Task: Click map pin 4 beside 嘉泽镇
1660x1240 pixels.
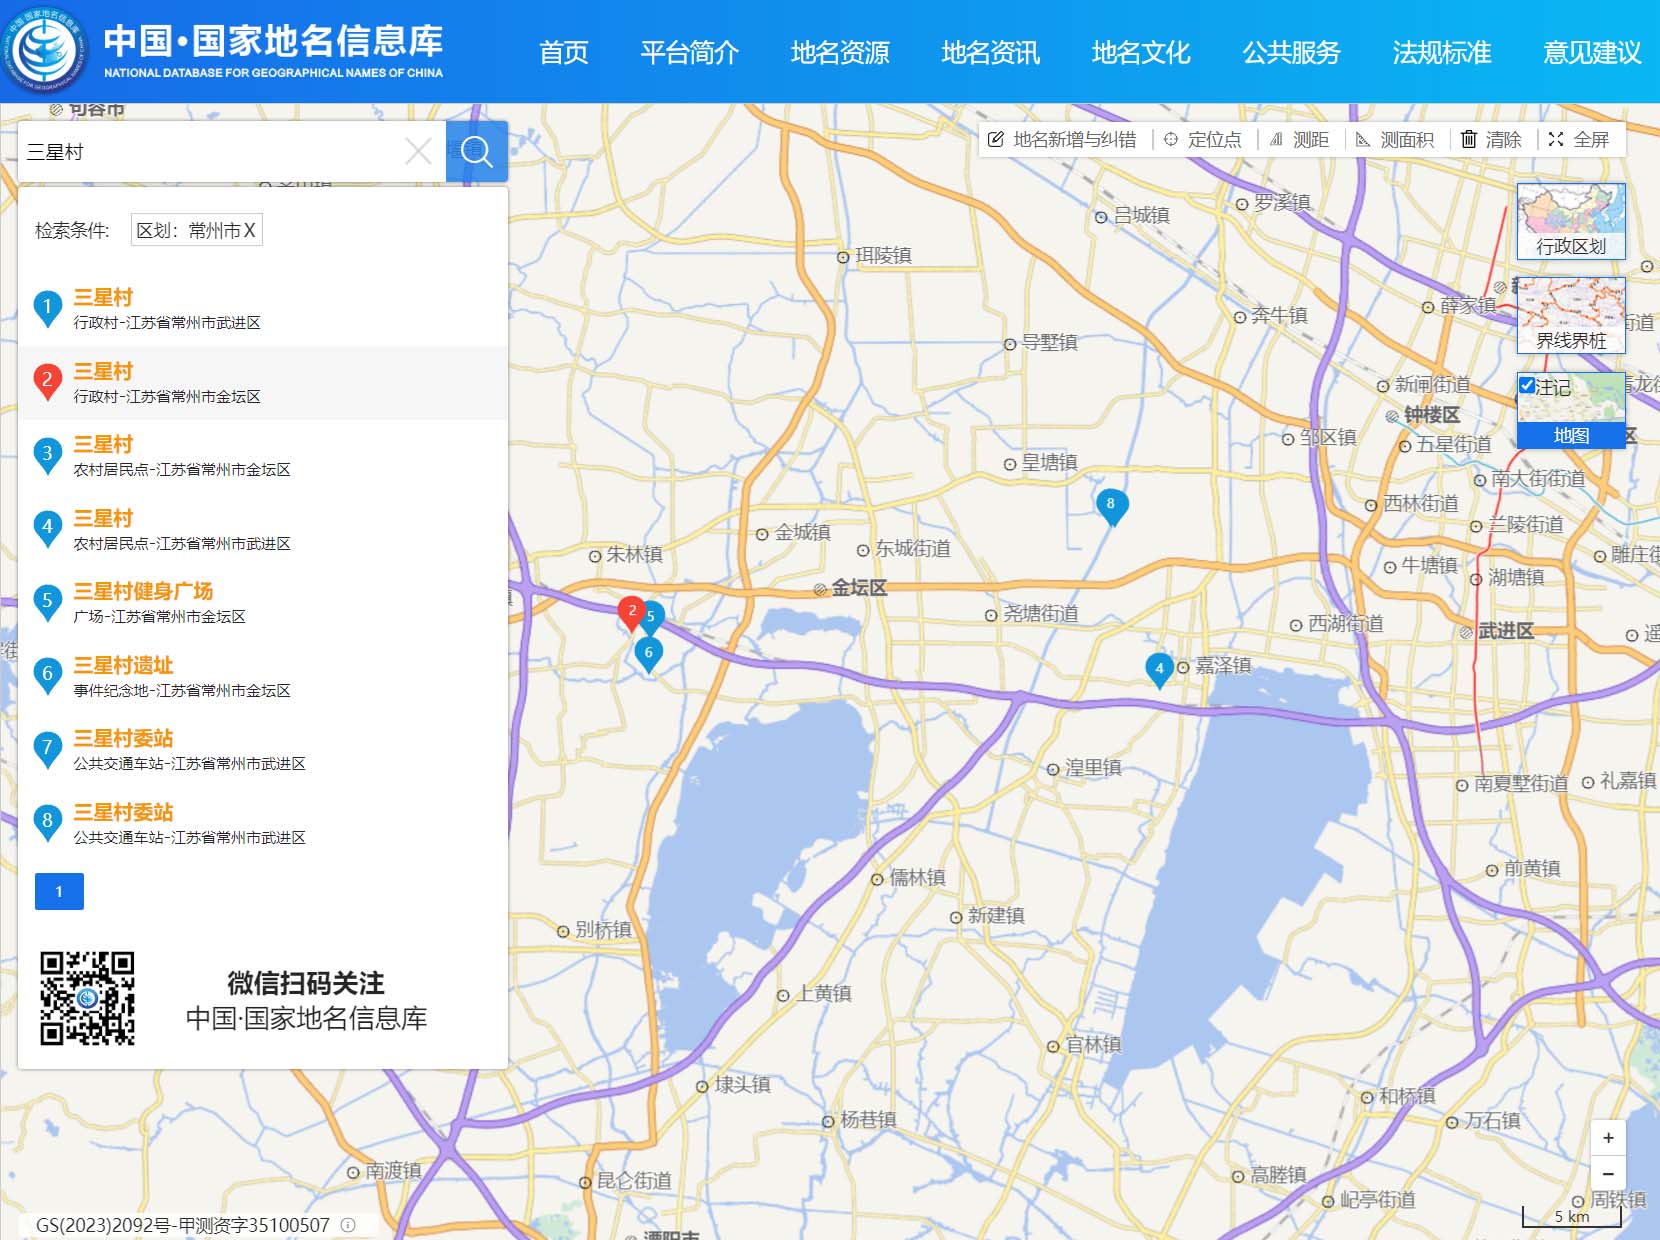Action: tap(1159, 670)
